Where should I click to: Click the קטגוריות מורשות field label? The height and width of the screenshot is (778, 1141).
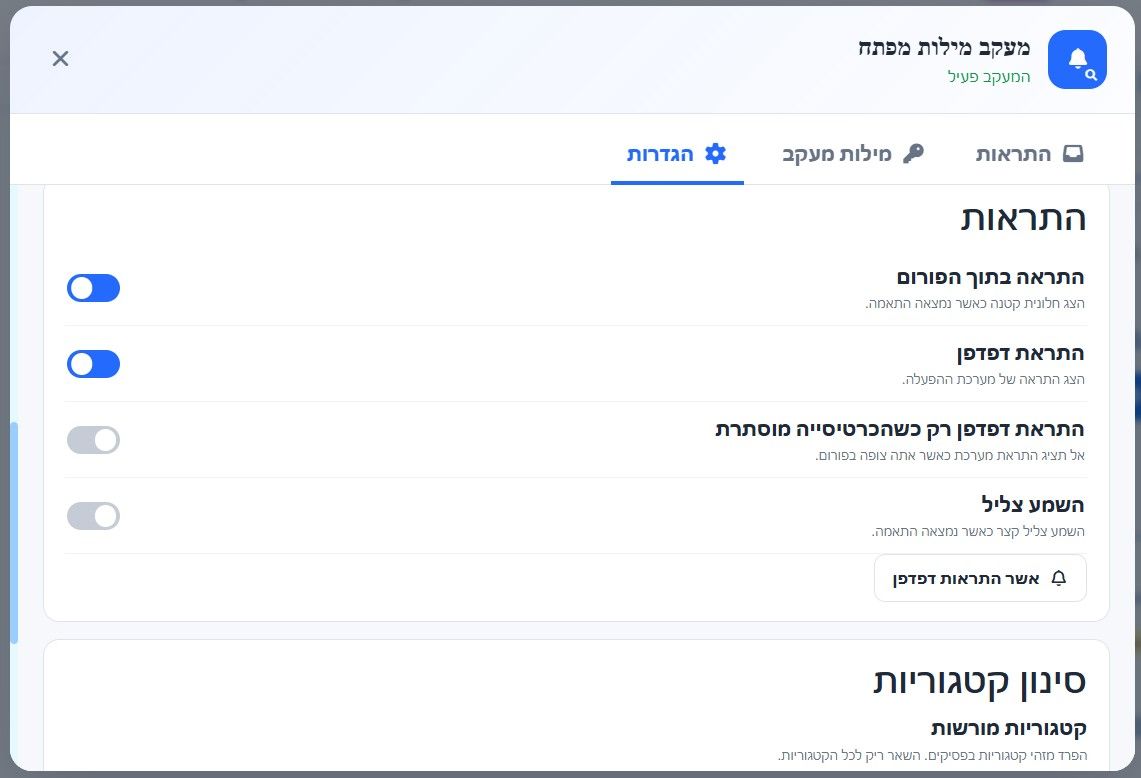(1009, 729)
